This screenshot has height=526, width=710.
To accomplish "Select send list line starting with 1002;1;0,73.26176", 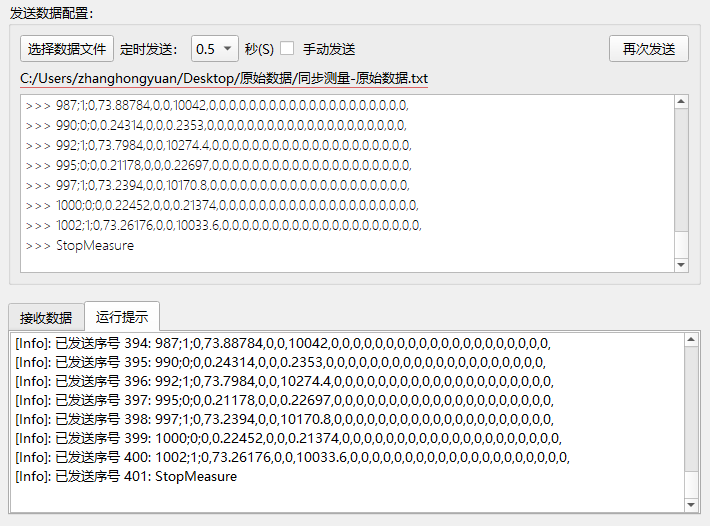I will [x=224, y=225].
